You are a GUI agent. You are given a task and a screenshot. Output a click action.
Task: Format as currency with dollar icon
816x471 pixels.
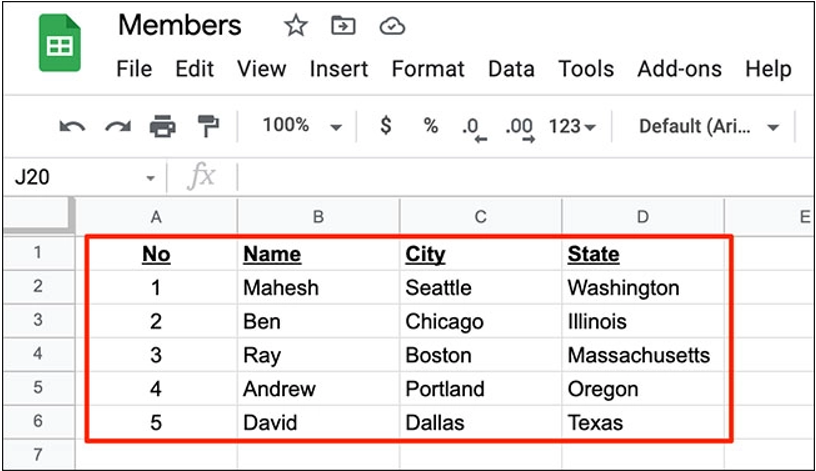386,126
